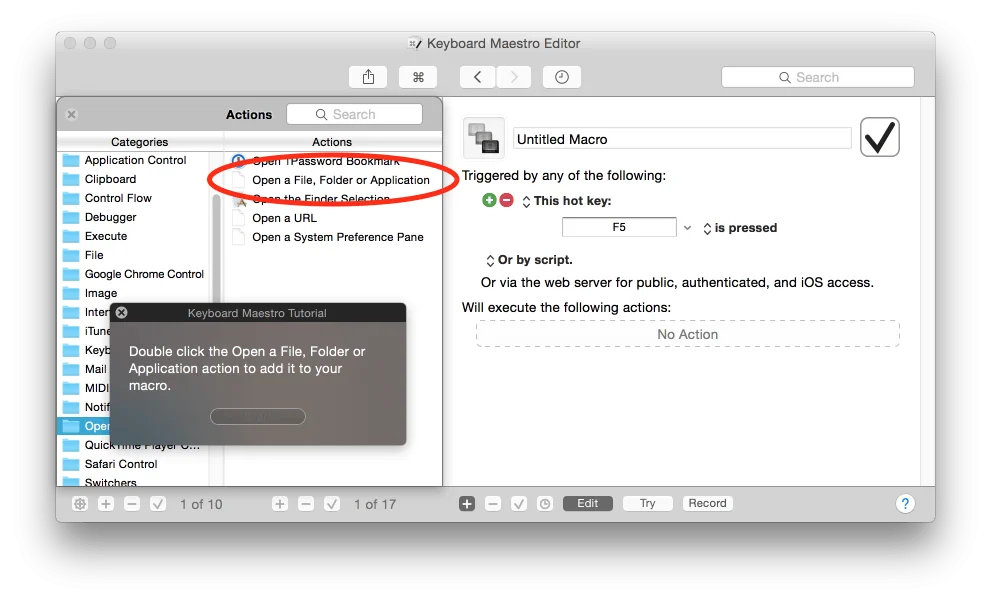Click the Try button
The image size is (991, 602).
pos(647,503)
